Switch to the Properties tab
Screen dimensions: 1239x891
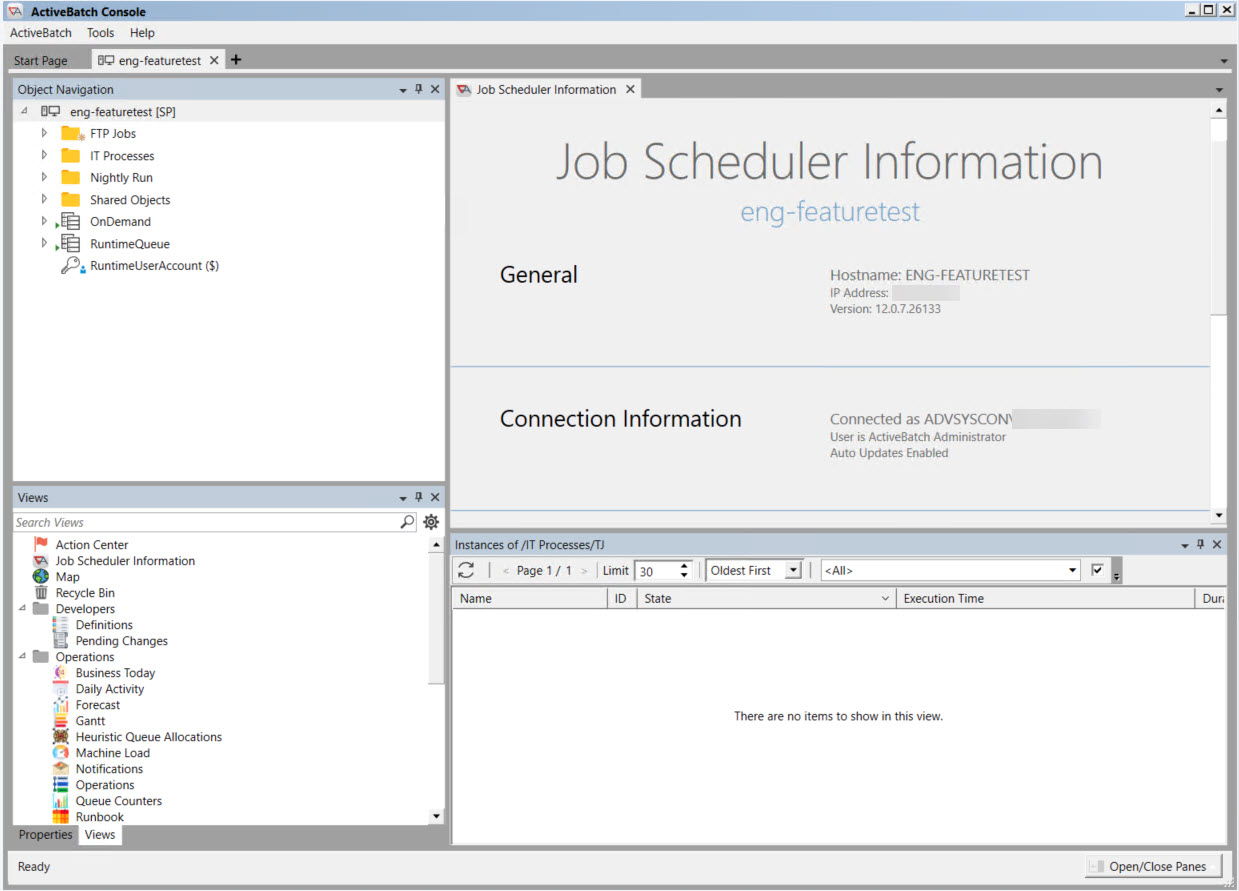[x=46, y=835]
